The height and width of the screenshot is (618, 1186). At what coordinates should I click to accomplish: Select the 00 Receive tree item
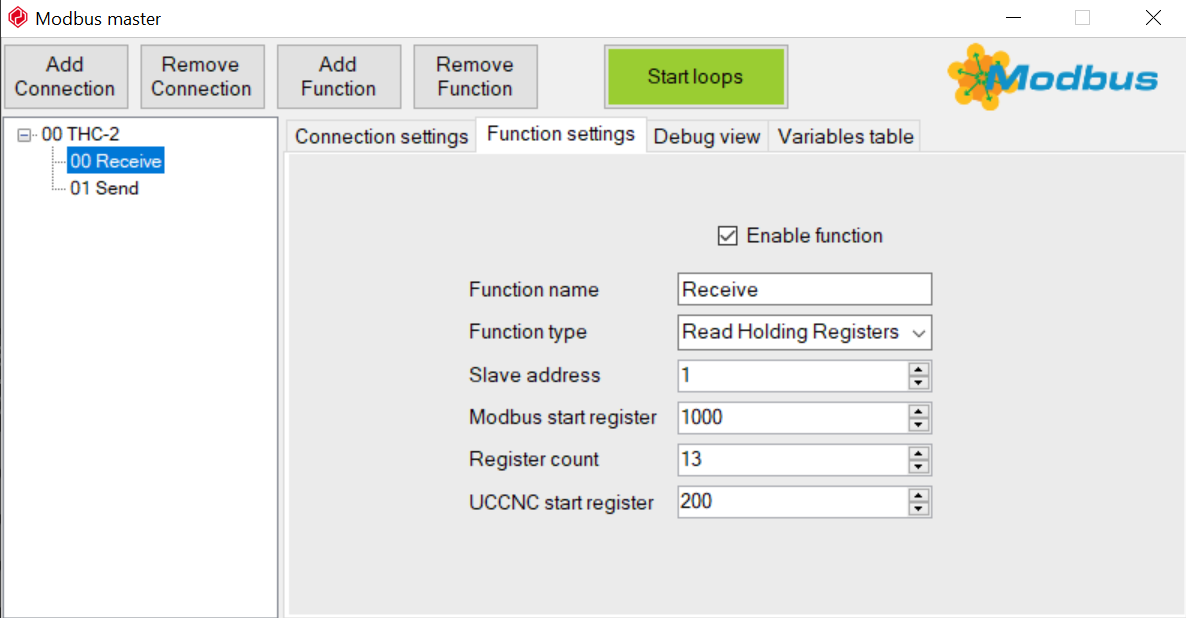click(116, 161)
